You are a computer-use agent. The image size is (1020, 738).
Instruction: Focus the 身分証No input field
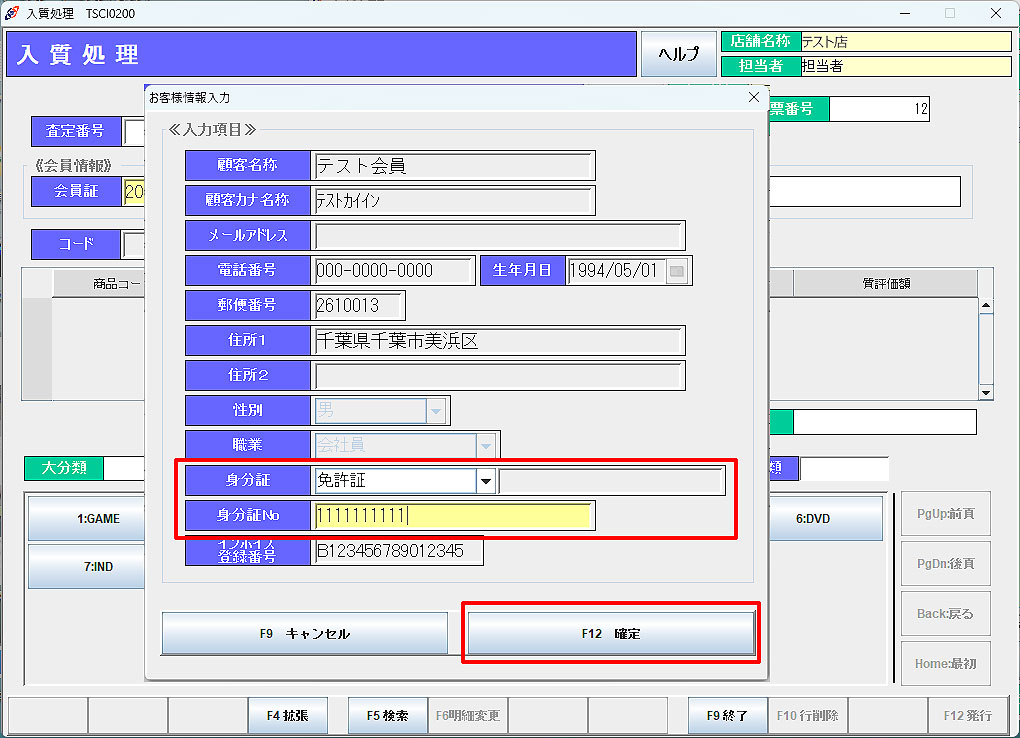coord(452,516)
